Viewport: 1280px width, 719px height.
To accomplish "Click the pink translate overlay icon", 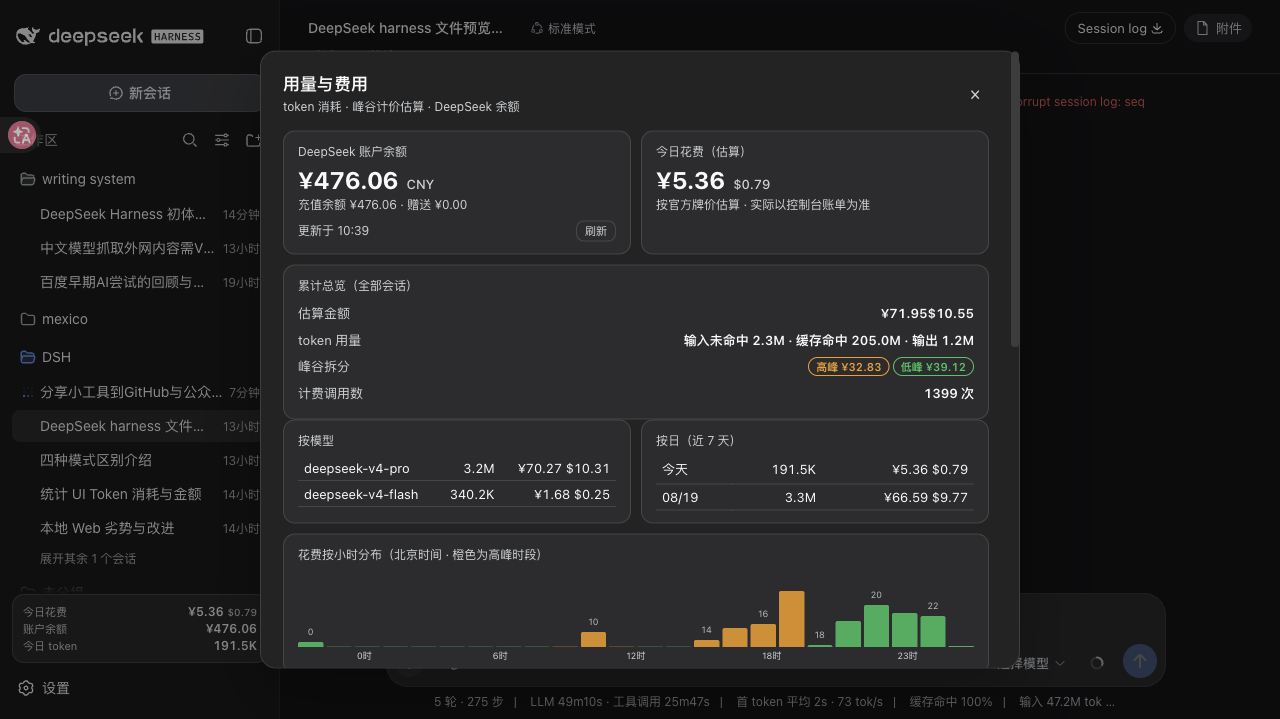I will click(22, 135).
